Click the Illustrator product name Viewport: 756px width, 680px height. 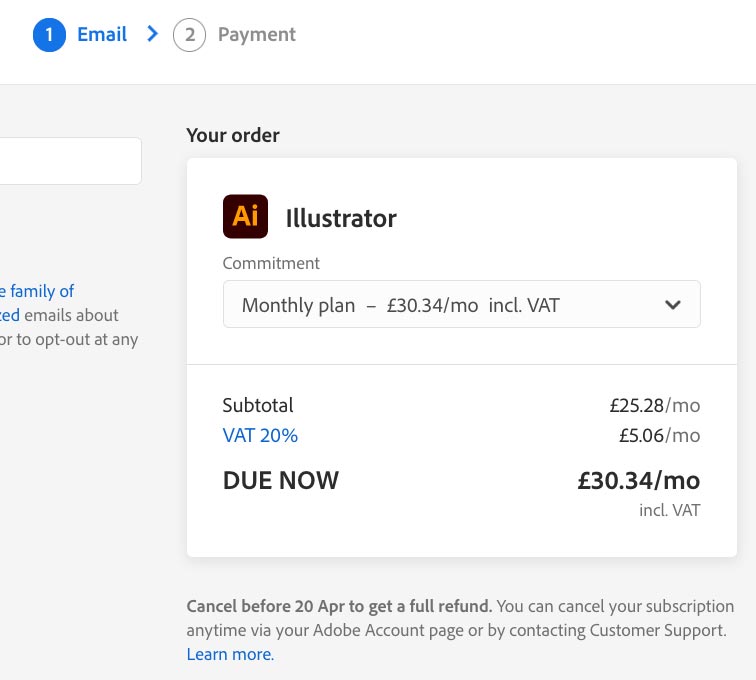[x=341, y=218]
